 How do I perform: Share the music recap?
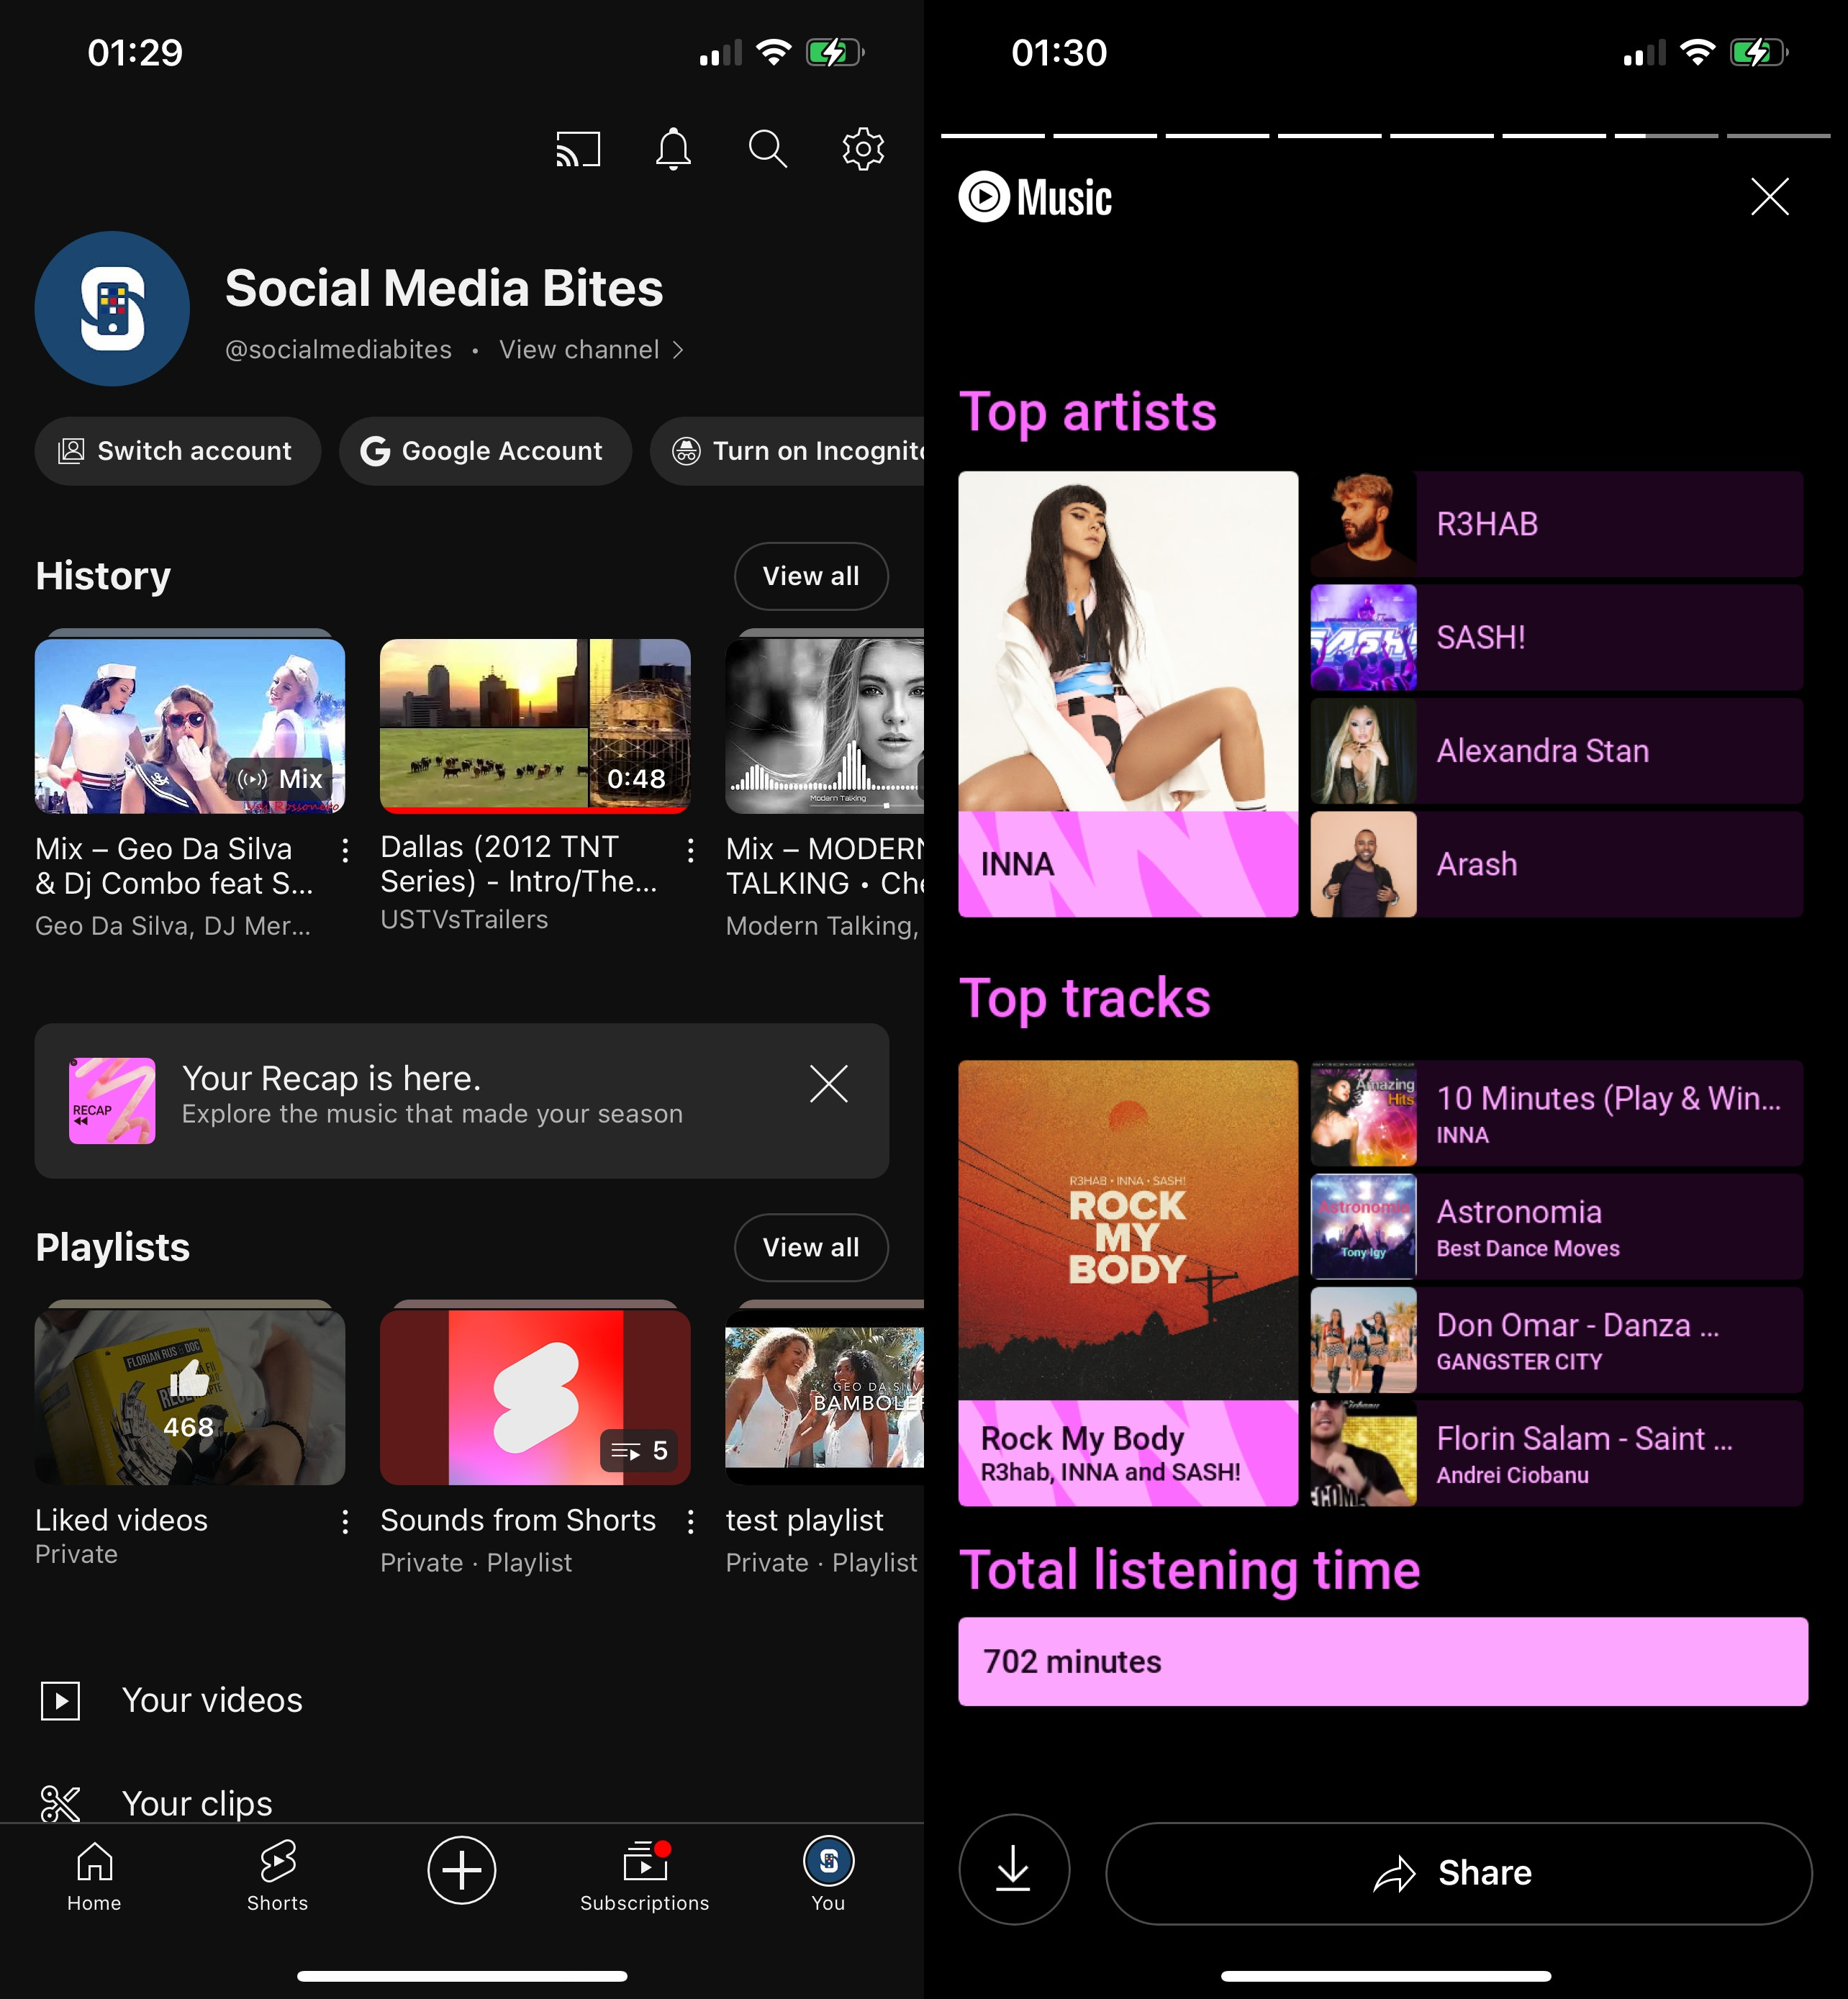pyautogui.click(x=1458, y=1873)
